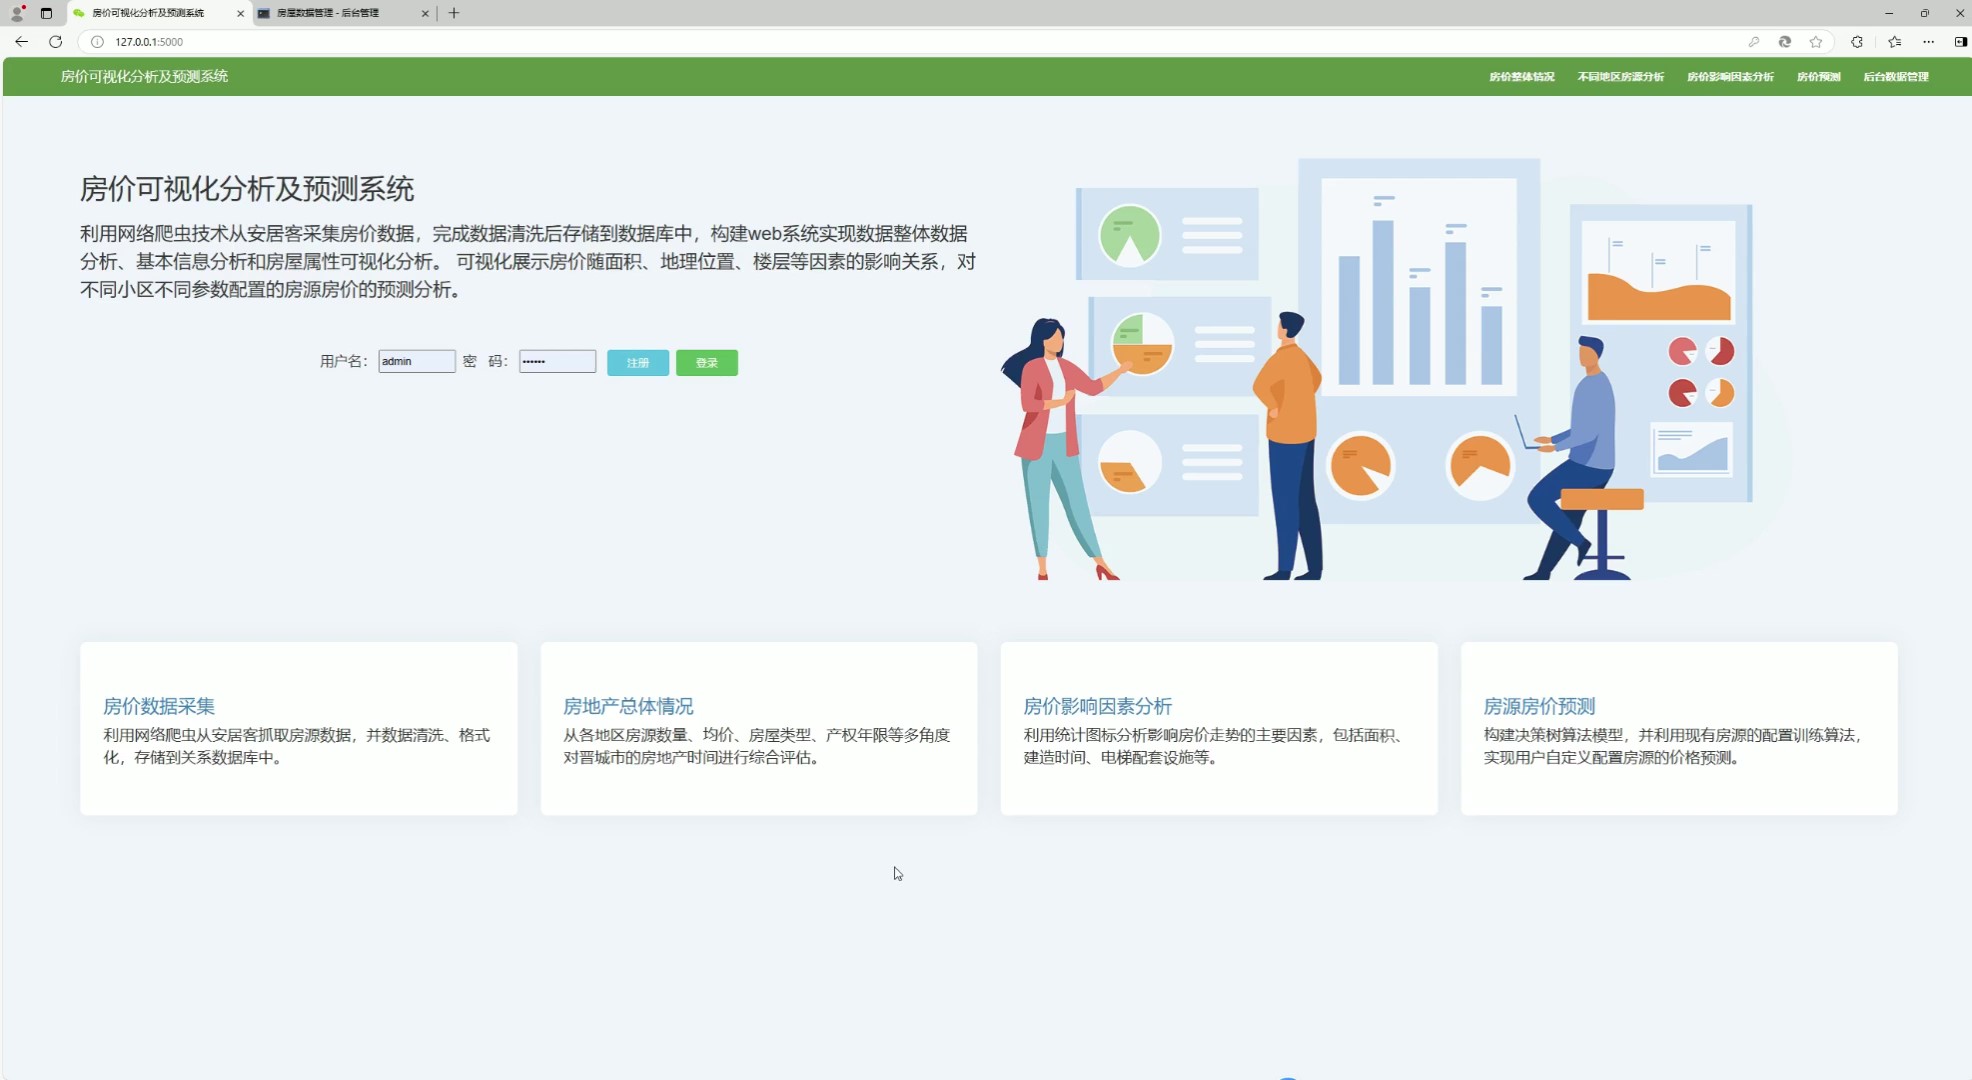This screenshot has height=1080, width=1972.
Task: Click the teal 注册 register button
Action: tap(637, 362)
